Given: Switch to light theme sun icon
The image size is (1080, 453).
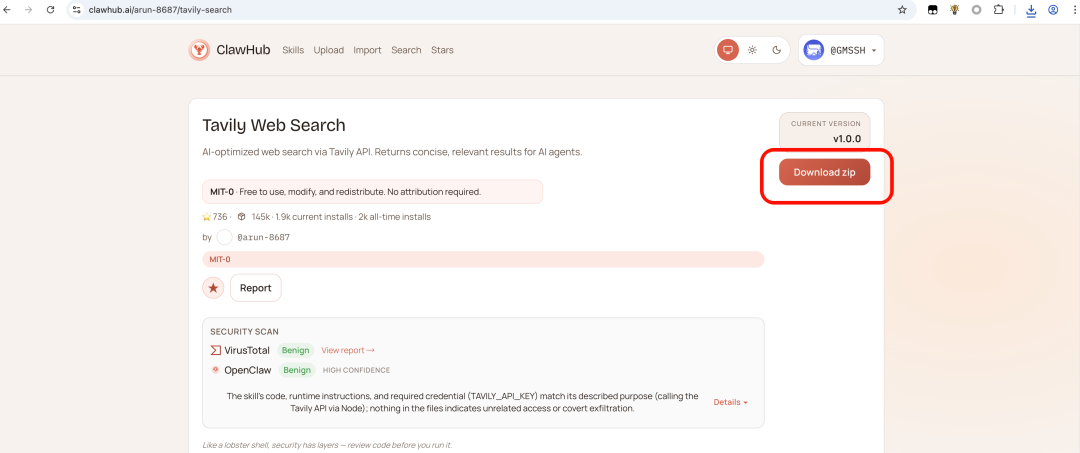Looking at the screenshot, I should pyautogui.click(x=752, y=50).
